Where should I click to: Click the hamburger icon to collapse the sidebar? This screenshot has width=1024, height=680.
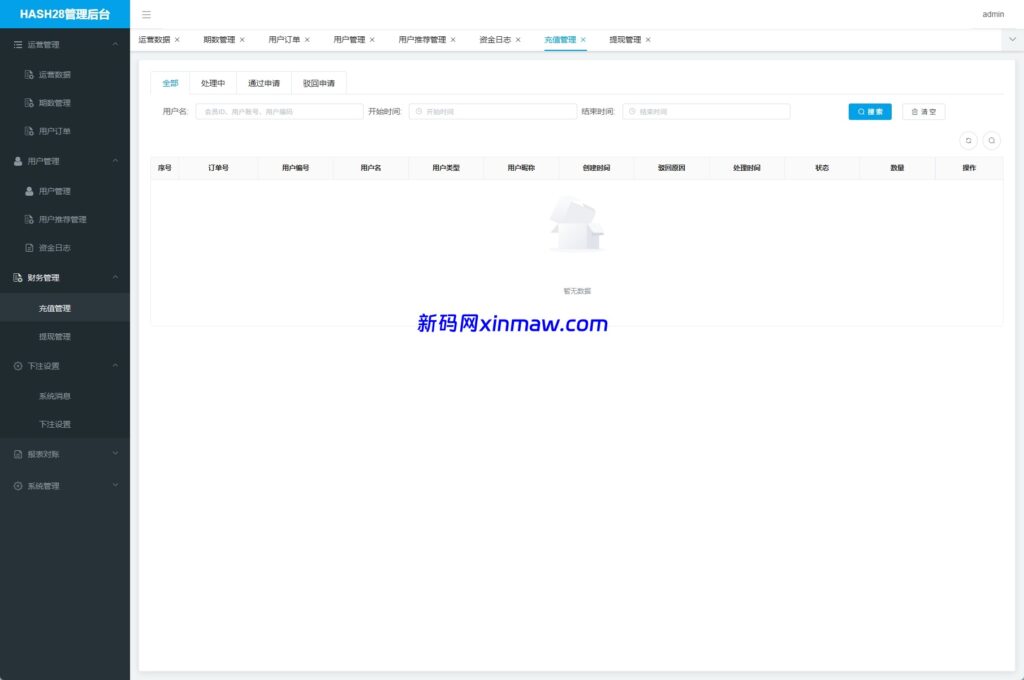pos(145,14)
